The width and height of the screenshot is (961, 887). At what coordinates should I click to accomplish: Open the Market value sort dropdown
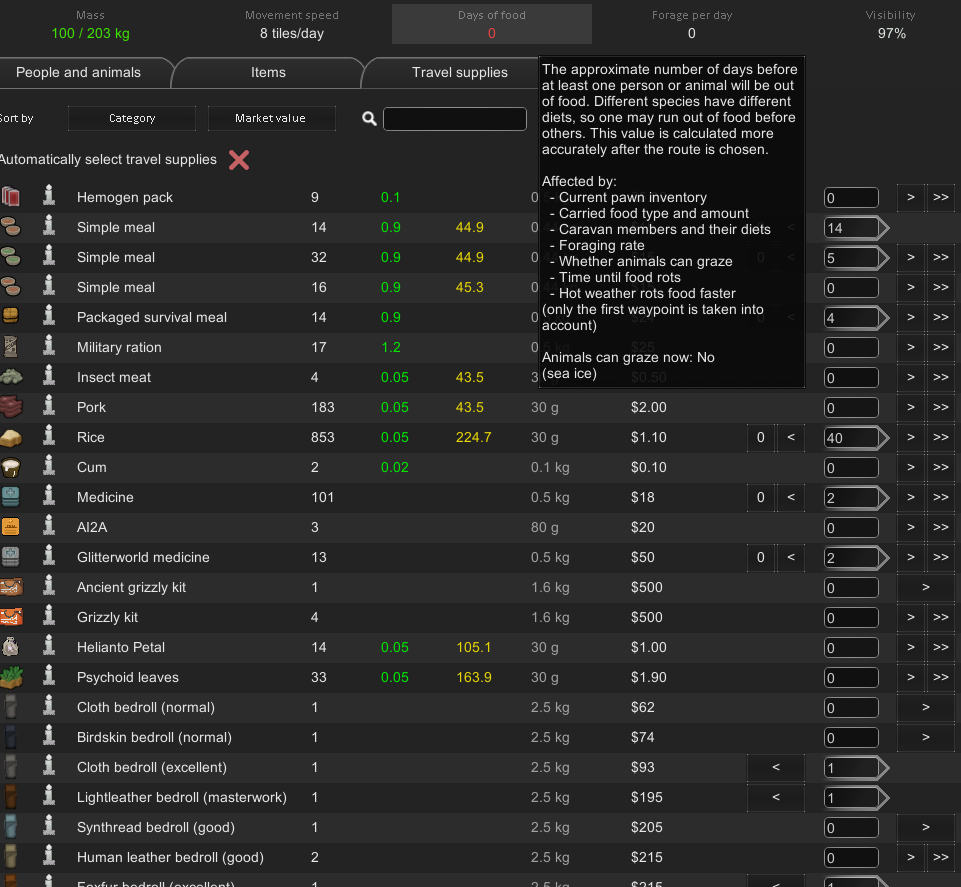click(272, 118)
